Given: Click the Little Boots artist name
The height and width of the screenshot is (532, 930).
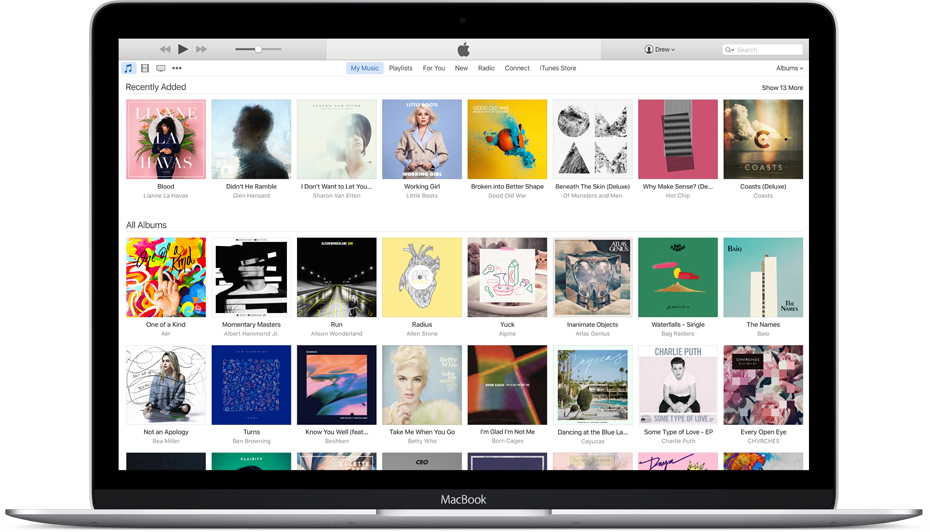Looking at the screenshot, I should click(x=422, y=196).
